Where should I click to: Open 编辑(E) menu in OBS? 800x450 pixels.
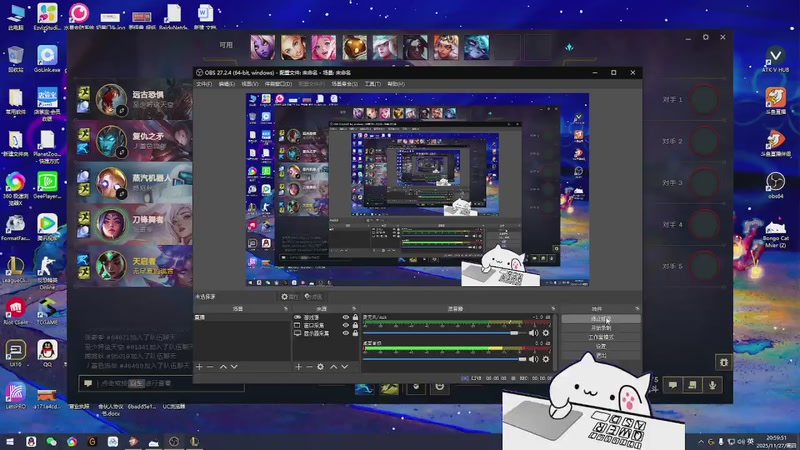[x=227, y=84]
